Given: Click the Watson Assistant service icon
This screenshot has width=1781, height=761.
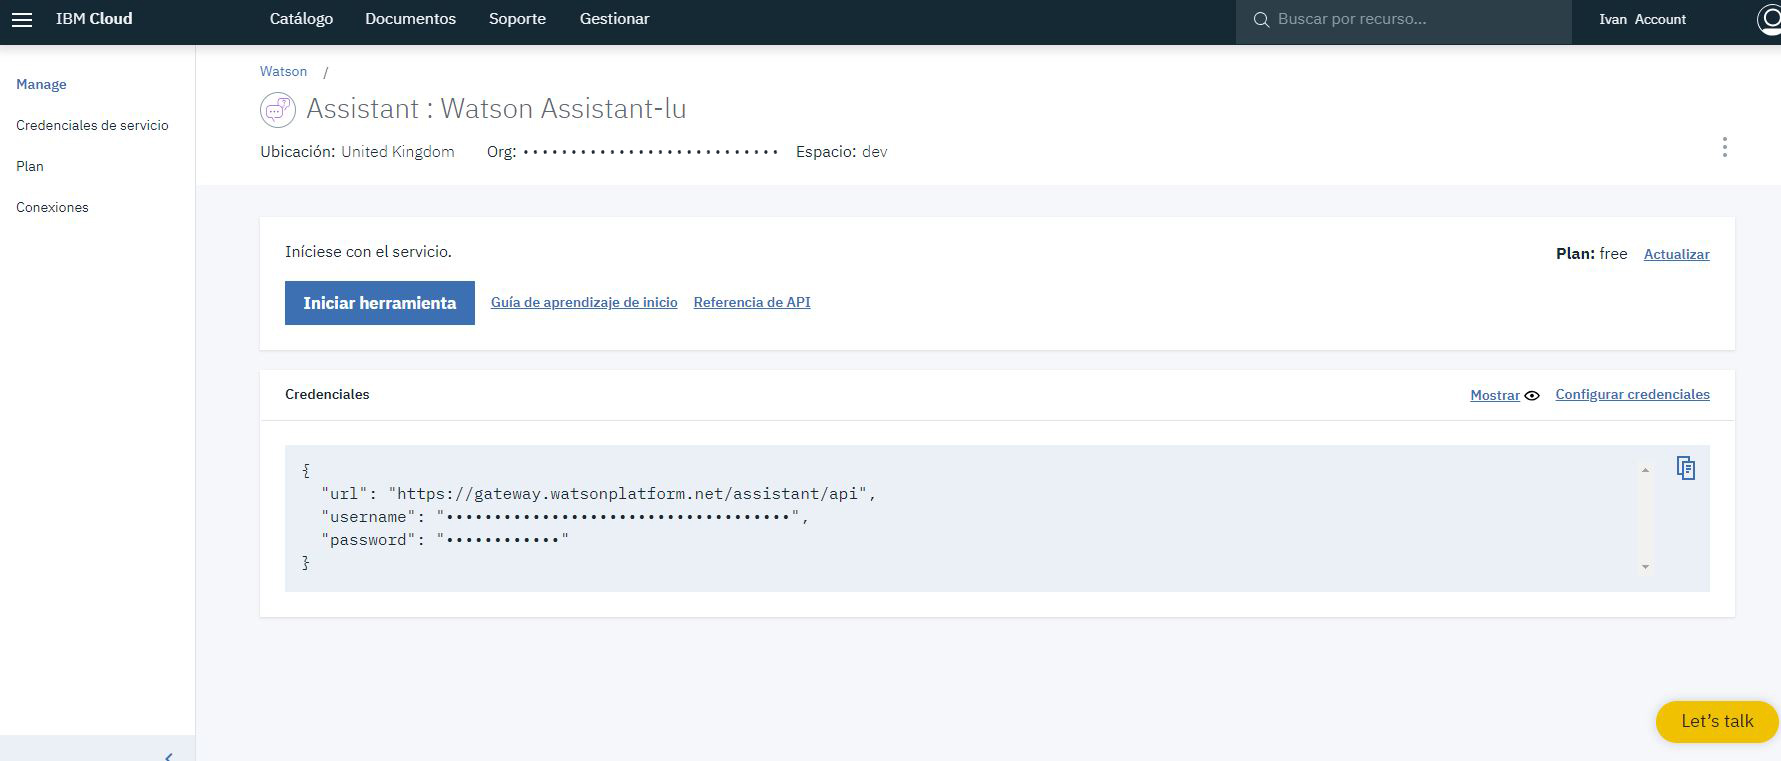Looking at the screenshot, I should click(x=278, y=109).
